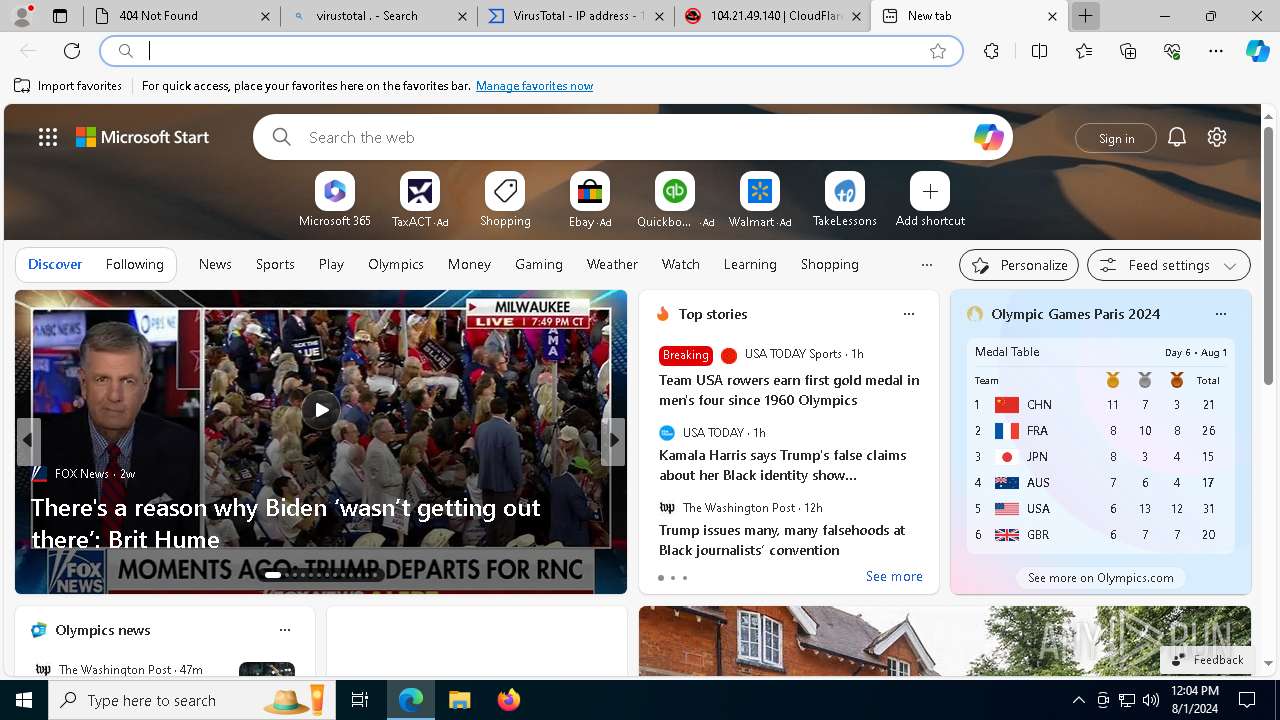This screenshot has width=1280, height=720.
Task: Open the Gaming category
Action: pos(539,264)
